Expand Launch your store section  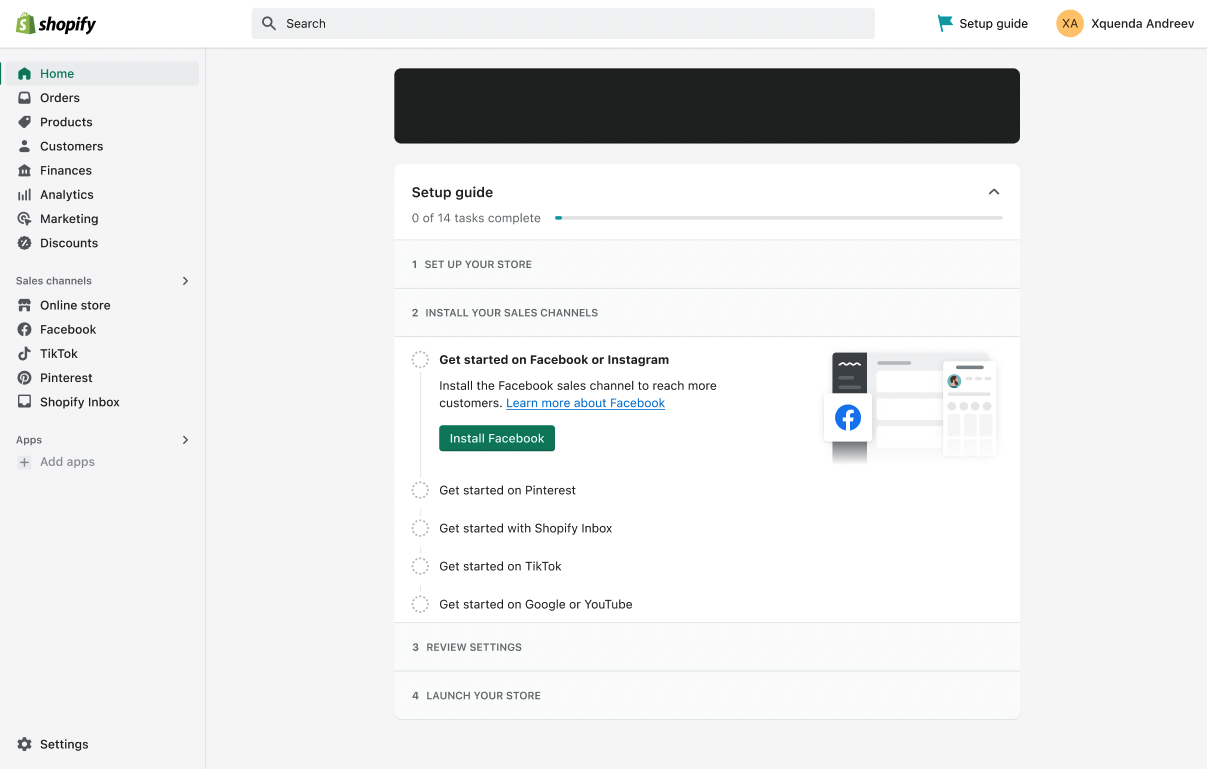tap(707, 695)
